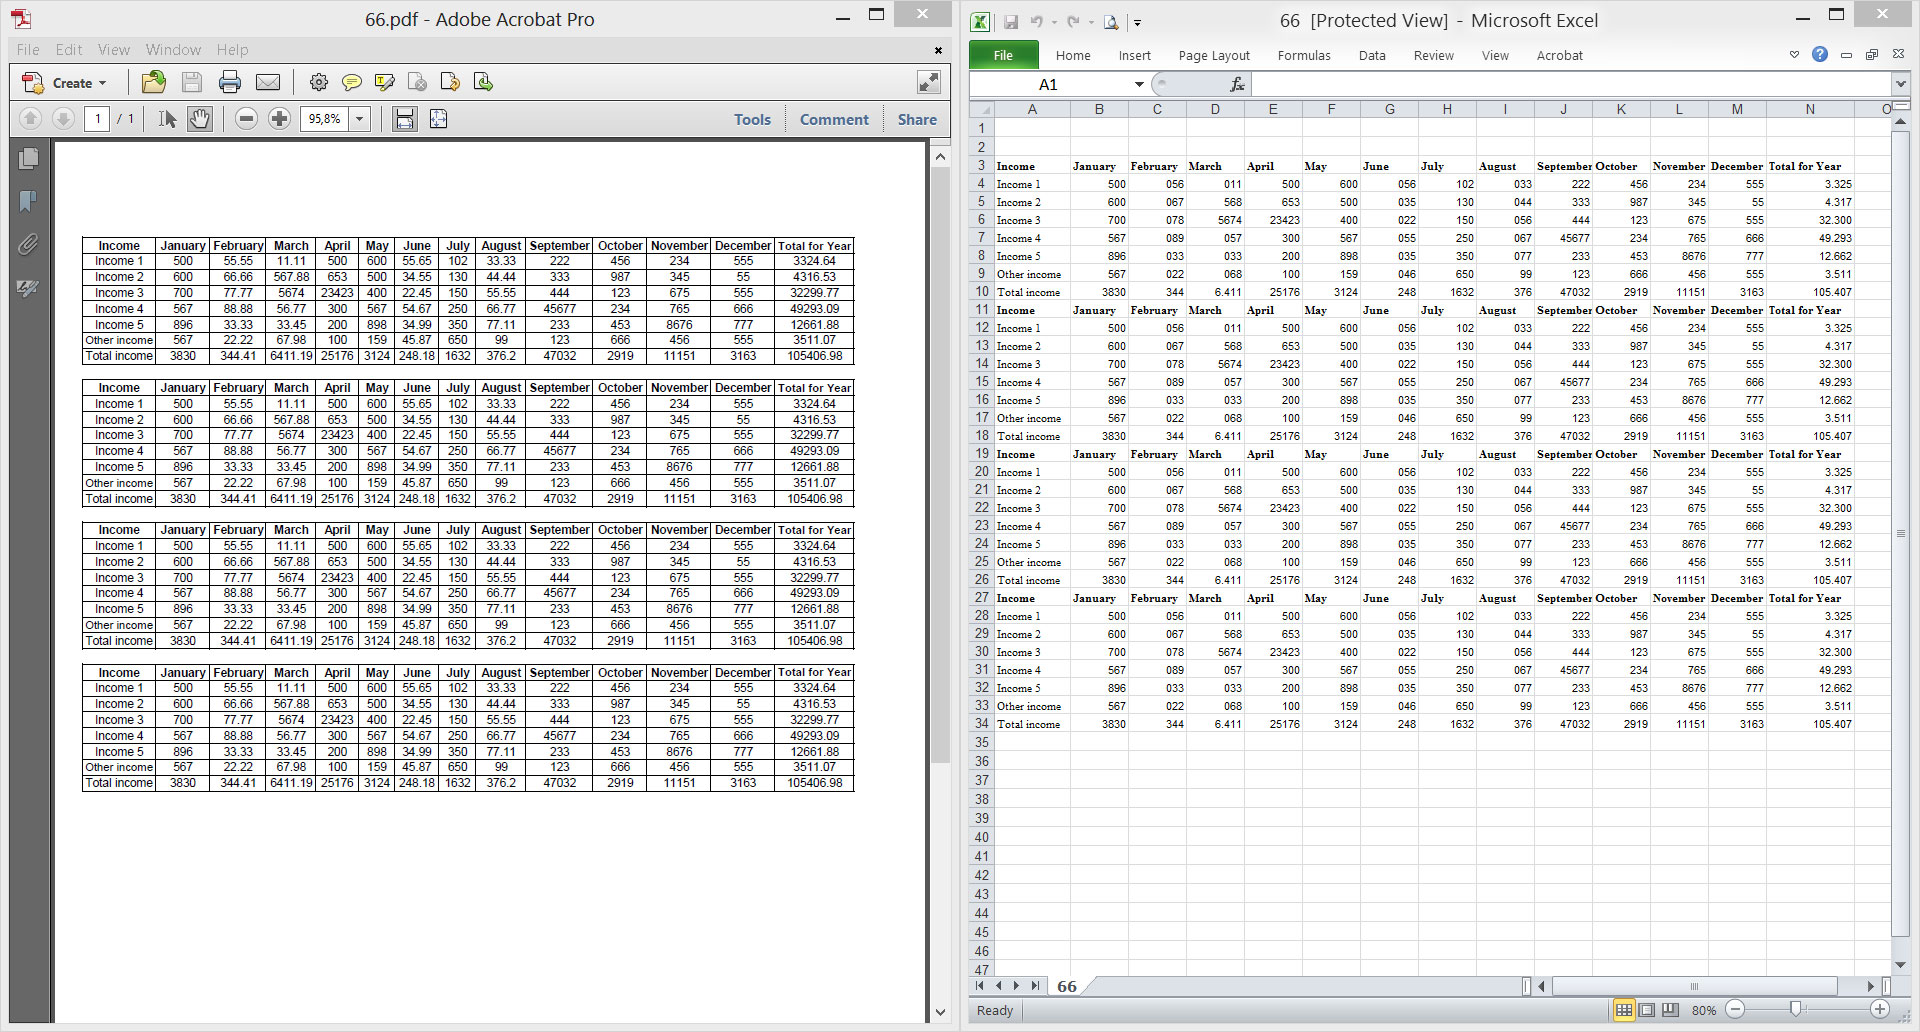The image size is (1920, 1032).
Task: Select the sheet tab named 66
Action: click(x=1066, y=986)
